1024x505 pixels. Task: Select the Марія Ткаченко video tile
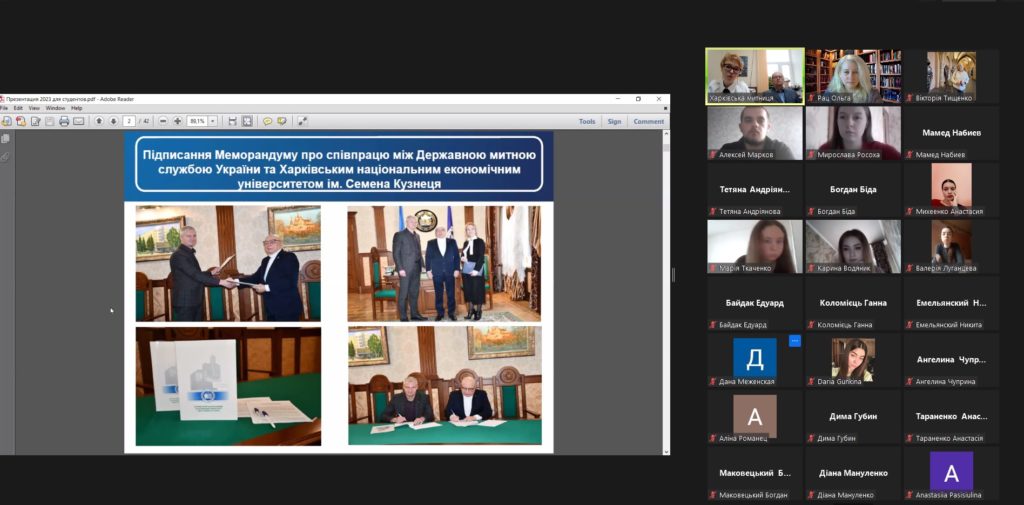755,246
